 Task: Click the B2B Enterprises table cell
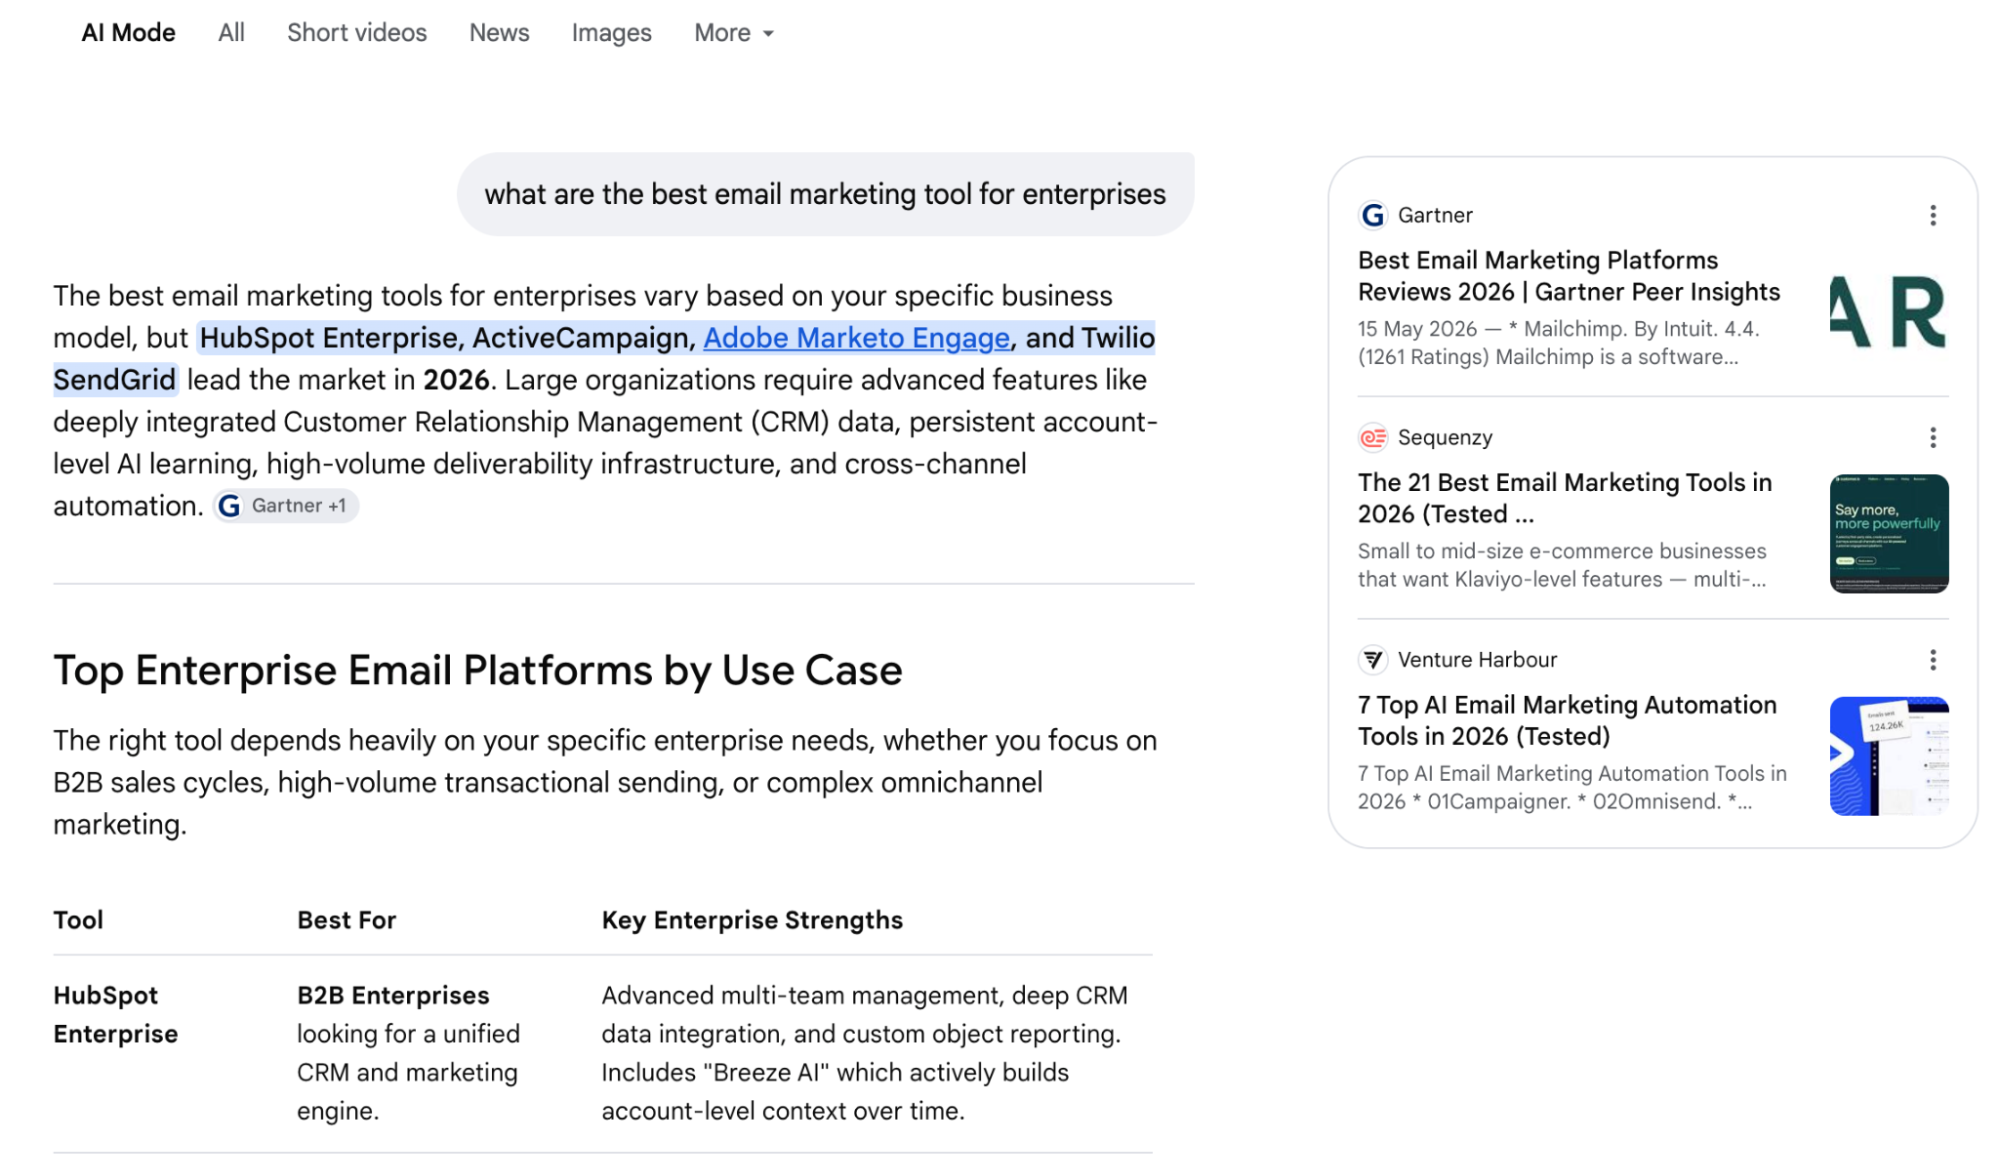pos(409,1053)
